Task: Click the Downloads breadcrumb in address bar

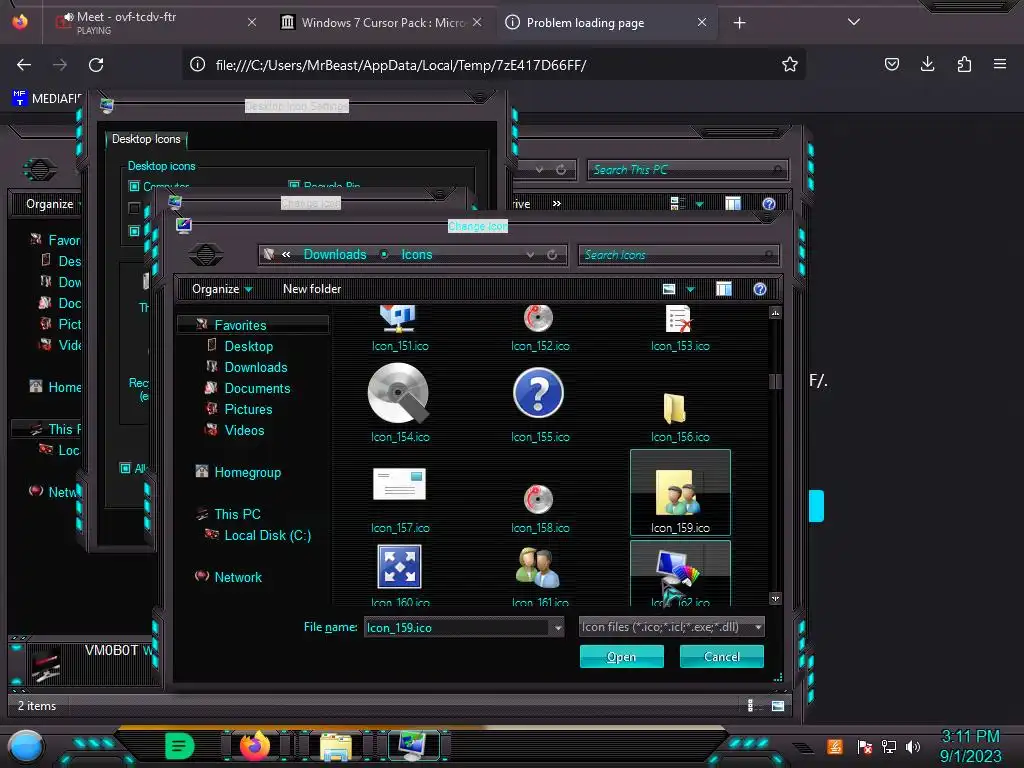Action: point(334,255)
